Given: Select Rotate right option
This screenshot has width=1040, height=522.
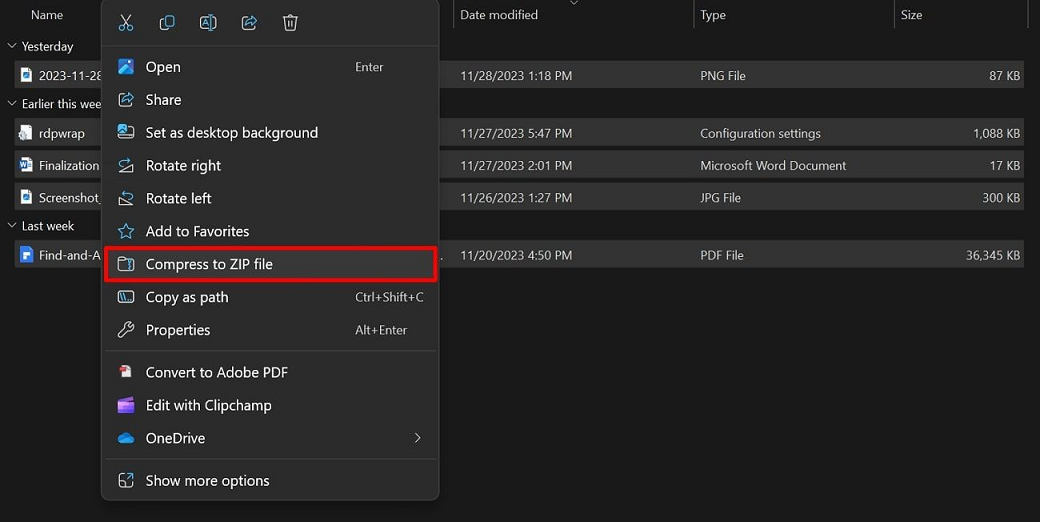Looking at the screenshot, I should pos(183,166).
